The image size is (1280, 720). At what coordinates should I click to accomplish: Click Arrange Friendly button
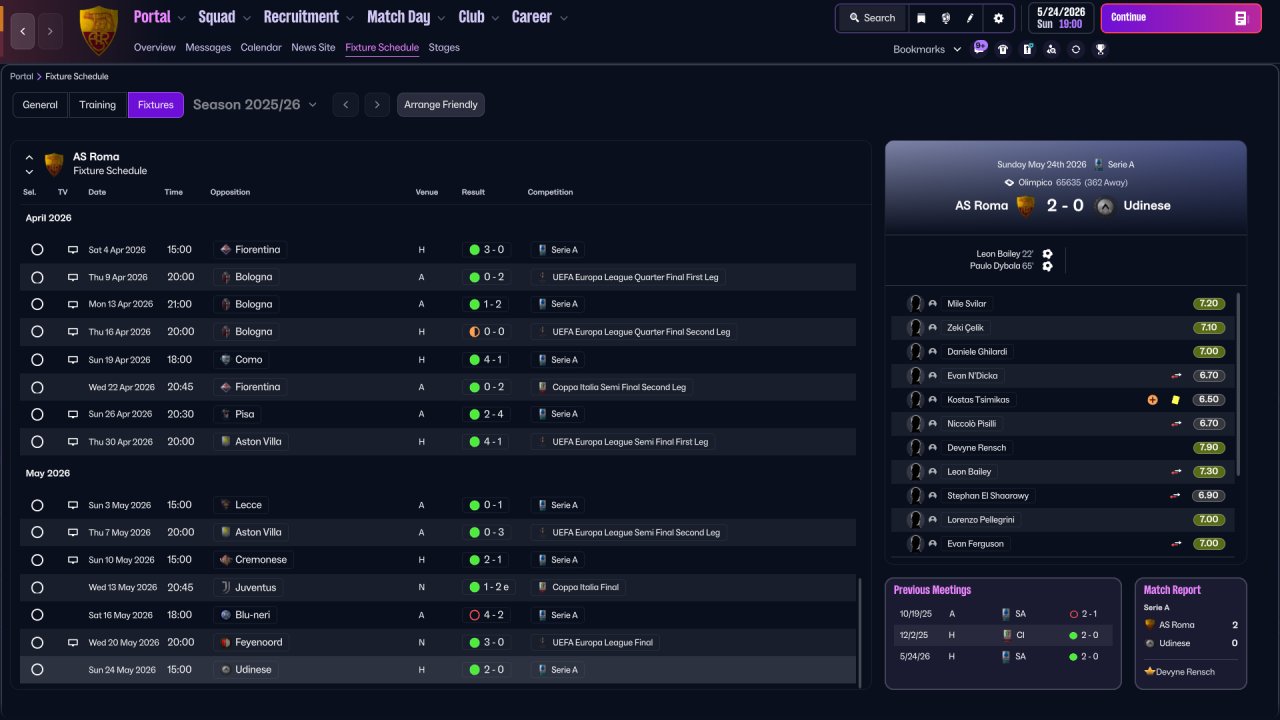tap(441, 105)
